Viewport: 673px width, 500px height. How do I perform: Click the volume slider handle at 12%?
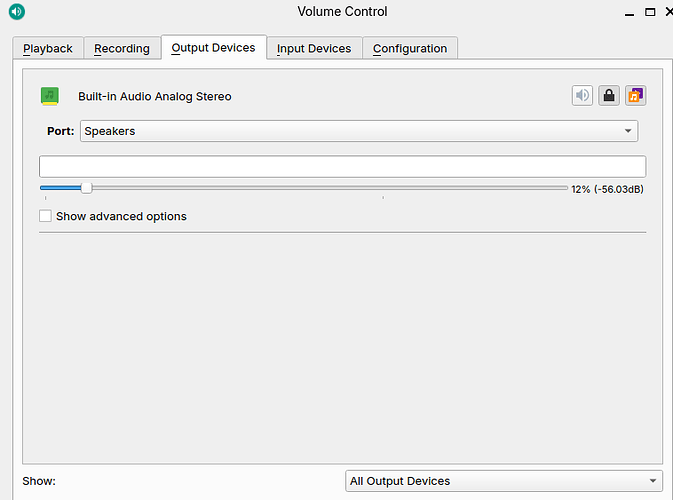point(86,188)
